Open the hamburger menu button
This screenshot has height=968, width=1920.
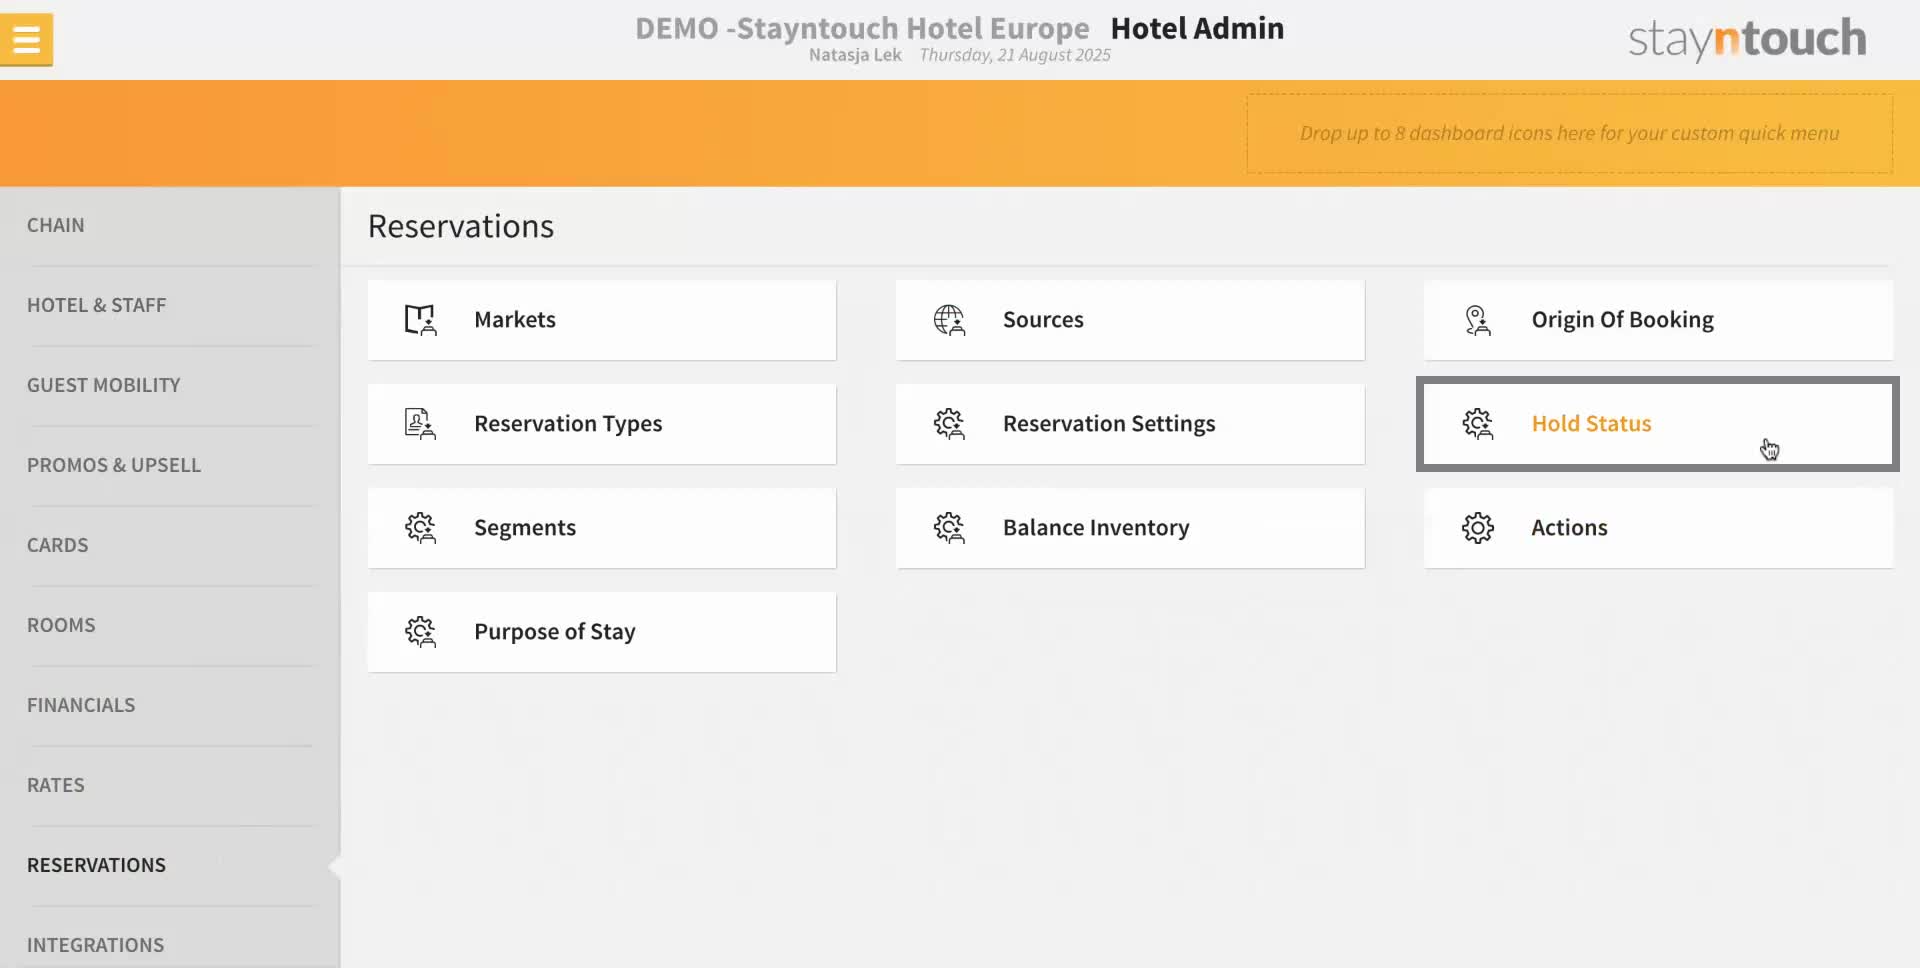(26, 40)
